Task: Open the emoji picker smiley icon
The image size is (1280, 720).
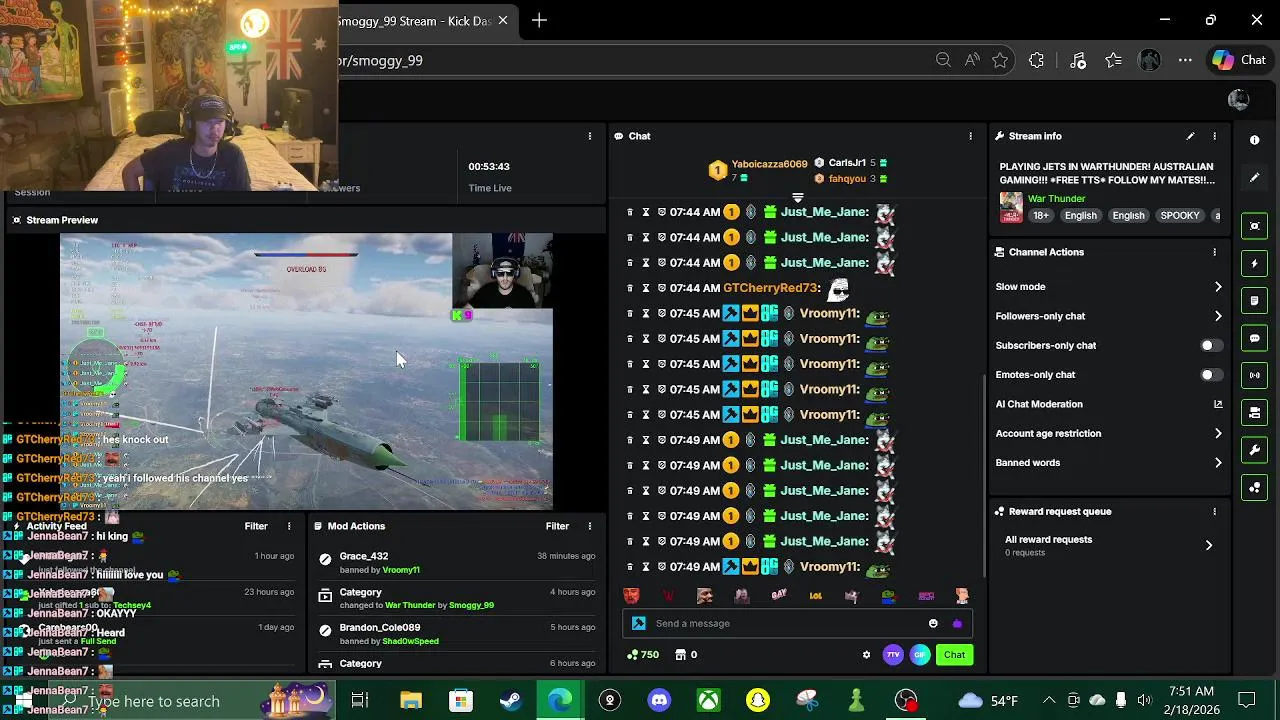Action: pyautogui.click(x=933, y=623)
